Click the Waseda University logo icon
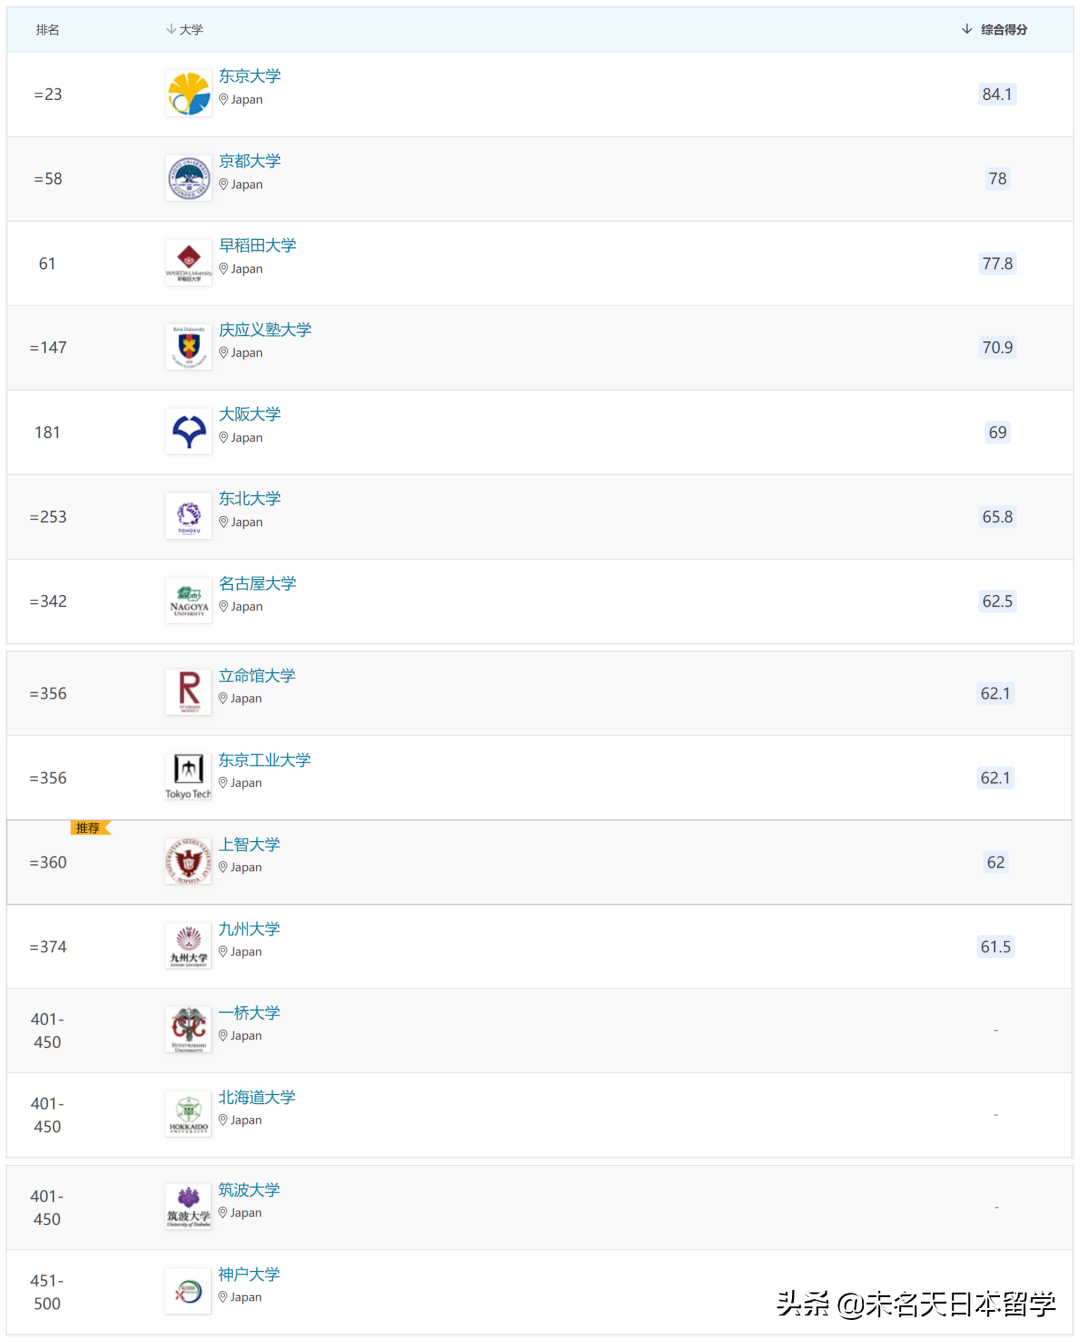This screenshot has width=1080, height=1342. (188, 262)
